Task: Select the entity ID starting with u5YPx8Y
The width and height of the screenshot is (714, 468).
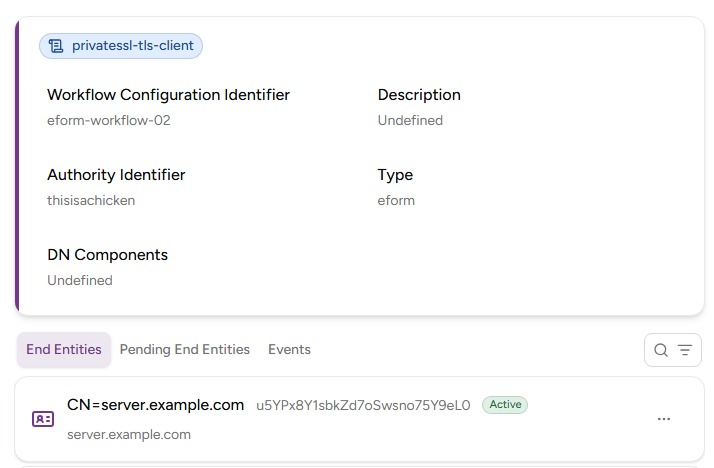Action: pos(363,406)
